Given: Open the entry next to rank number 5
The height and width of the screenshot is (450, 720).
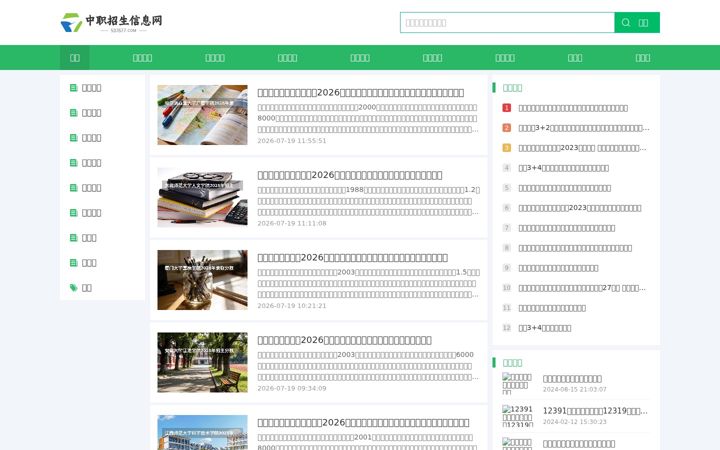Looking at the screenshot, I should pos(564,188).
